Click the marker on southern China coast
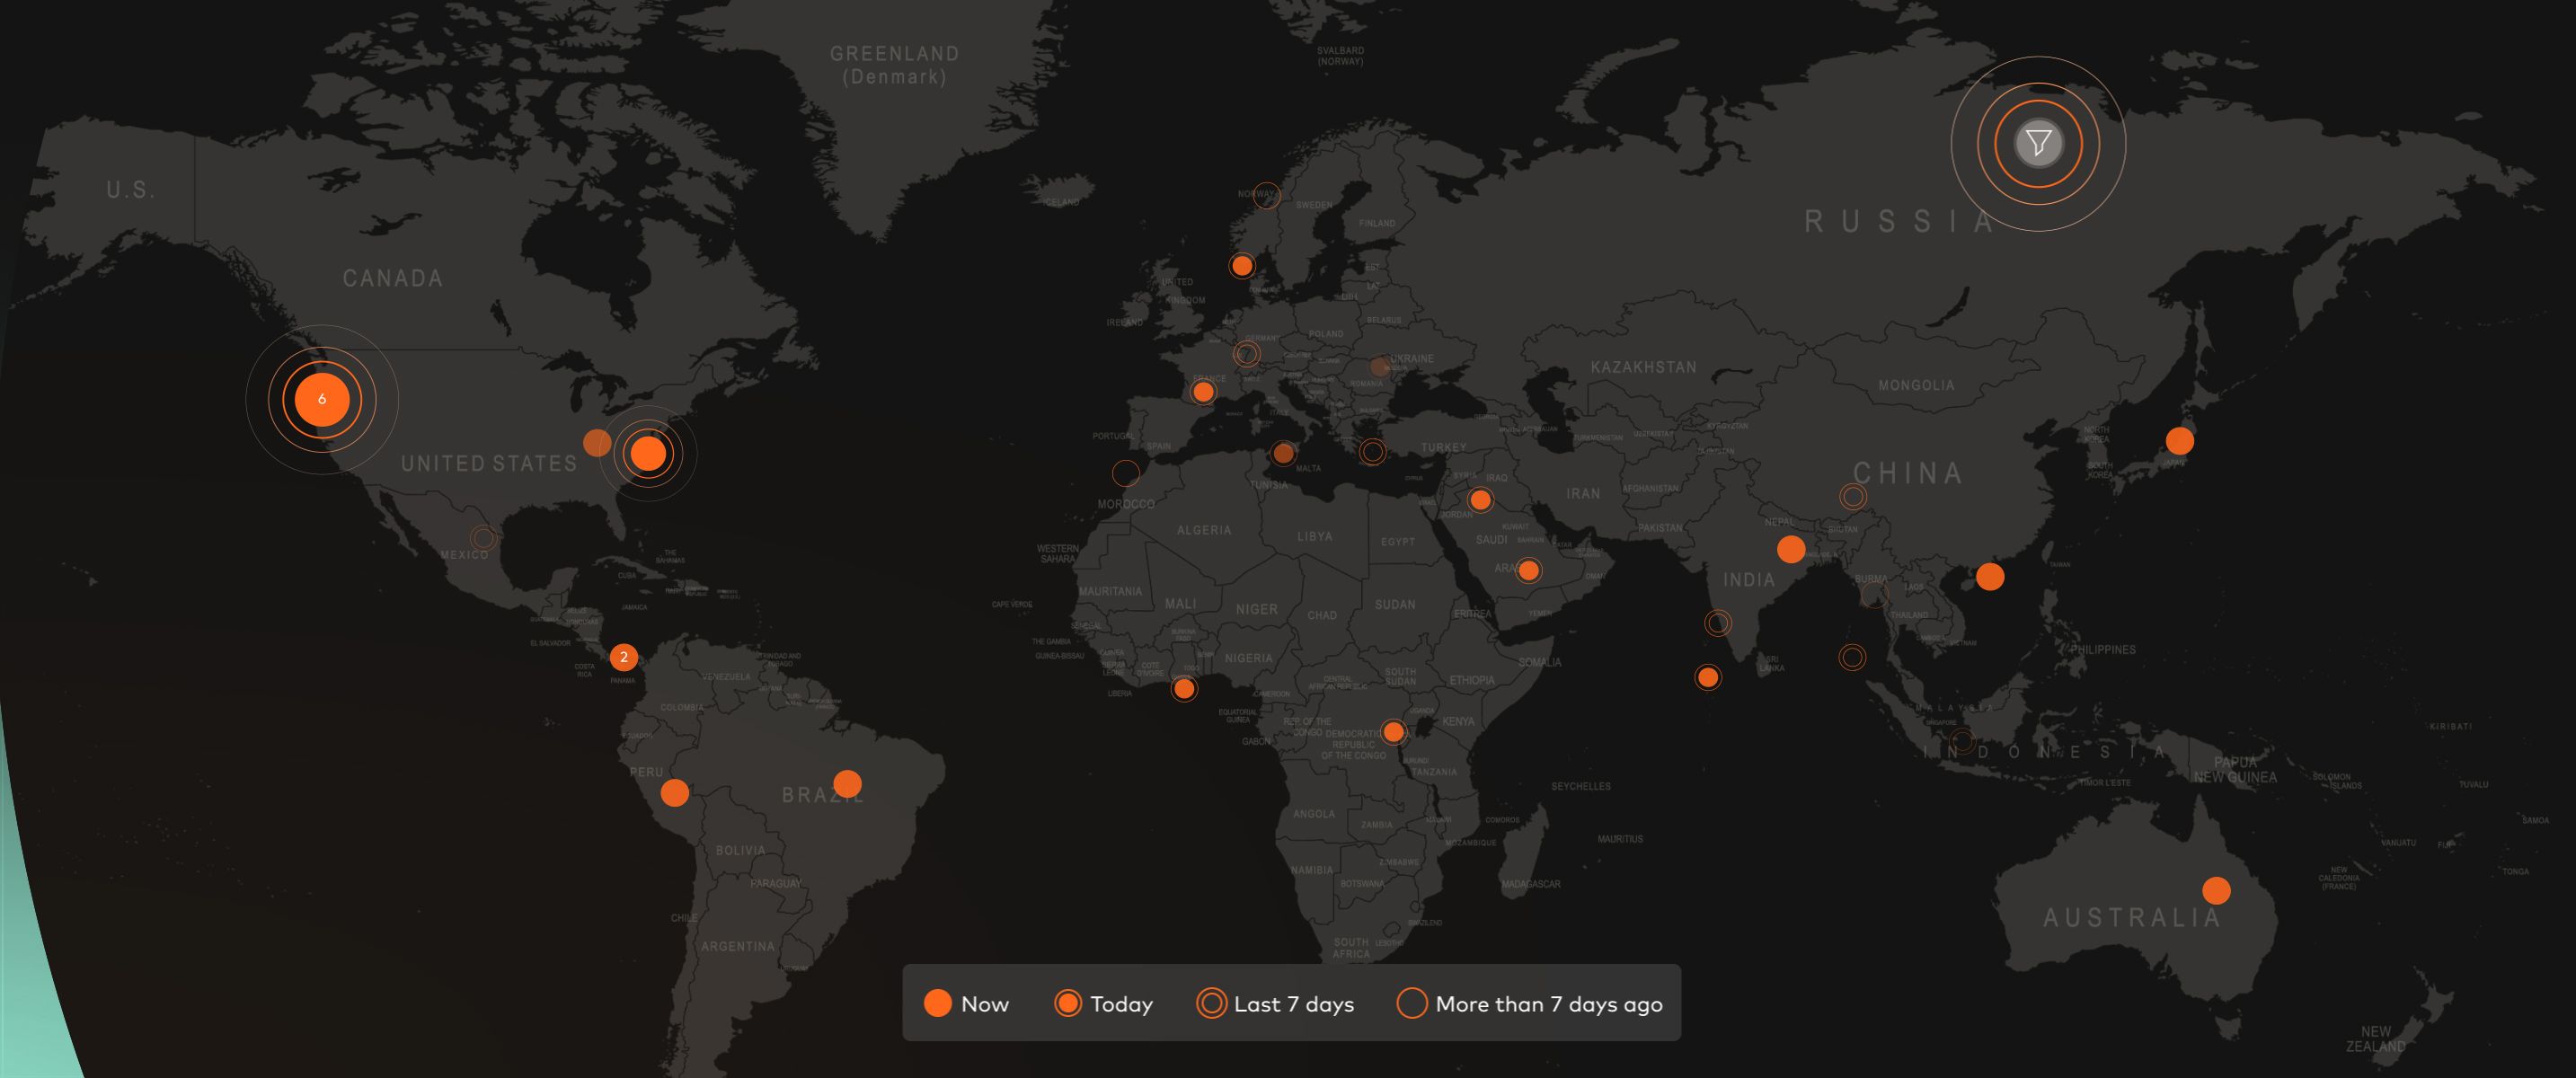This screenshot has height=1078, width=2576. pyautogui.click(x=1990, y=576)
